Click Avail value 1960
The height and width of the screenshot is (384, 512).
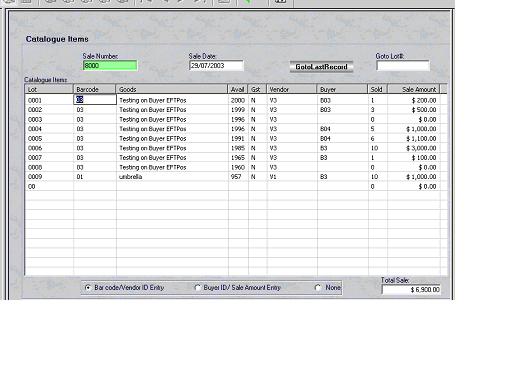[238, 167]
